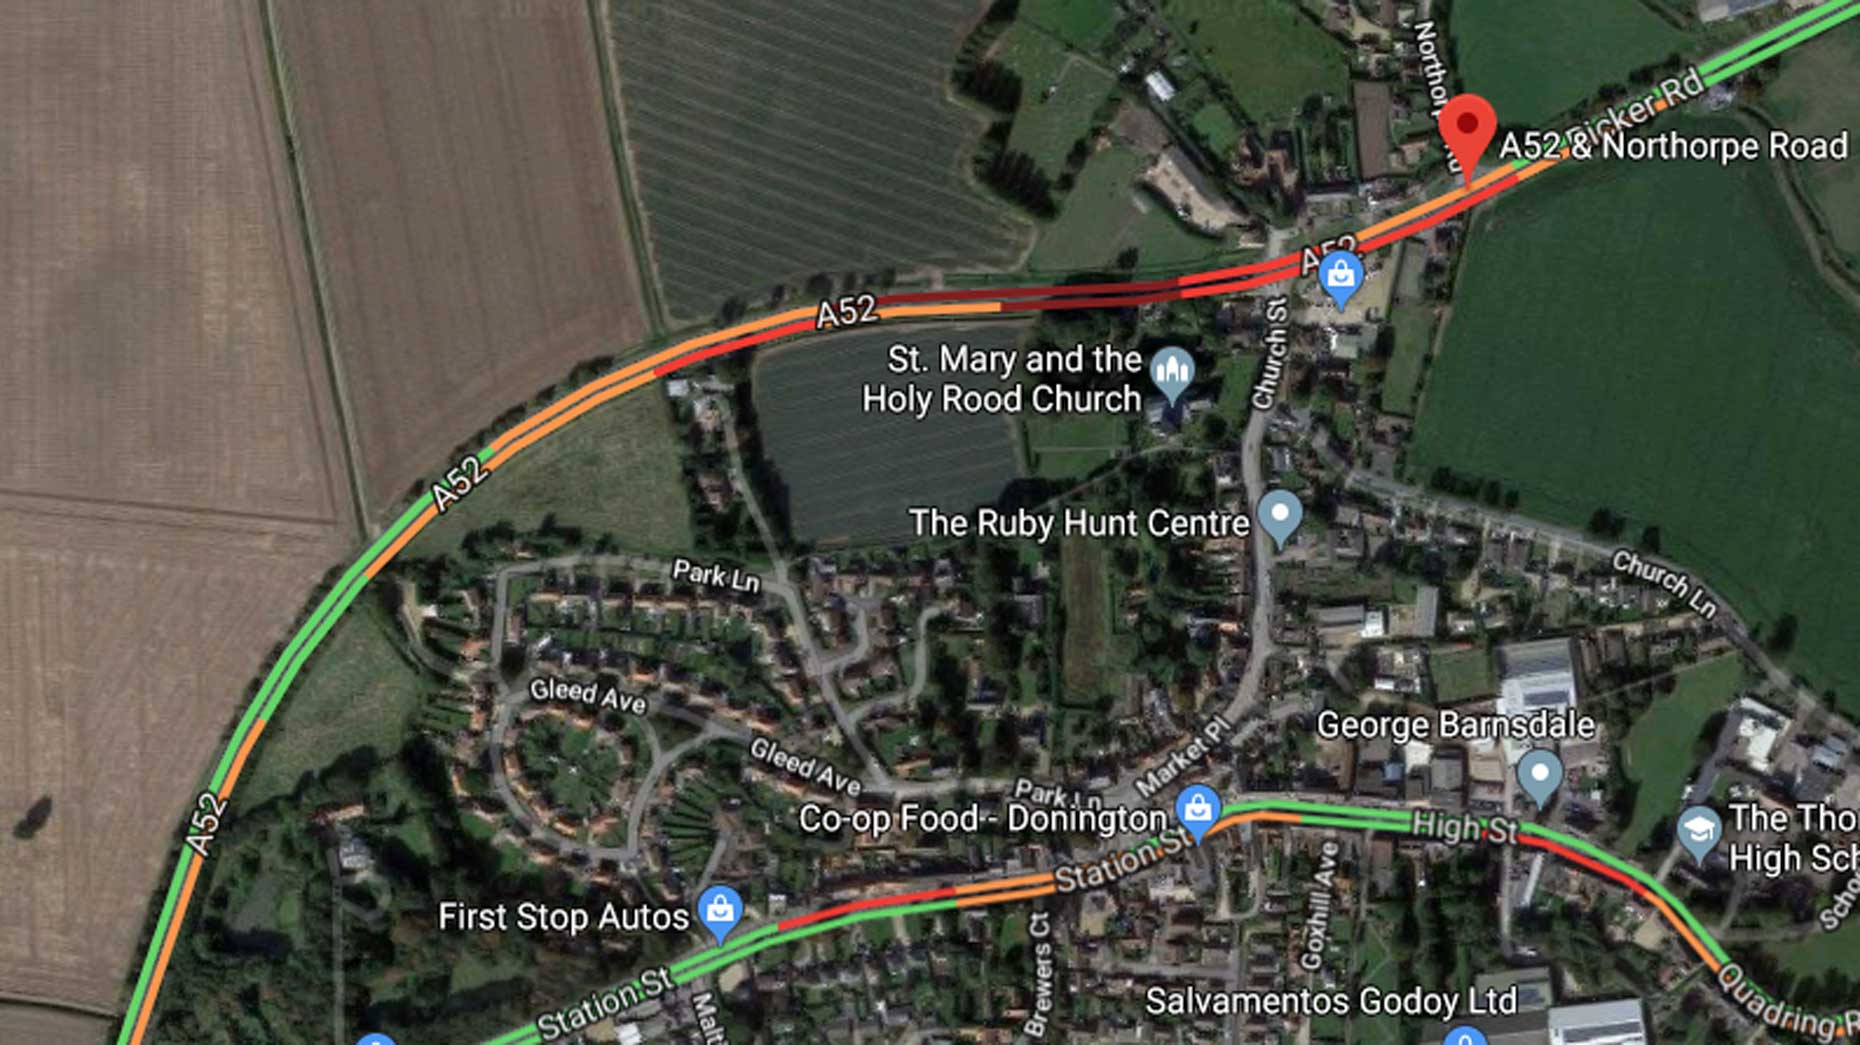This screenshot has width=1860, height=1045.
Task: Open the A52 & Northorpe Road label
Action: click(x=1673, y=147)
